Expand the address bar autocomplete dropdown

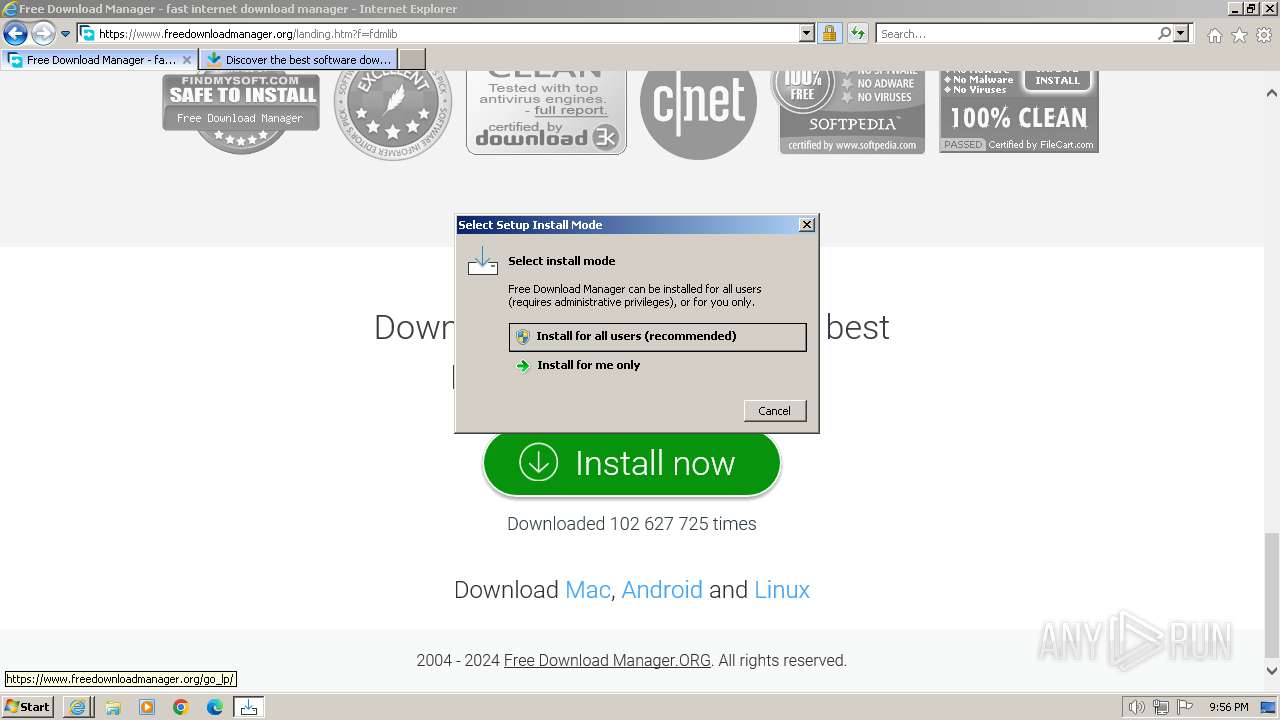807,34
